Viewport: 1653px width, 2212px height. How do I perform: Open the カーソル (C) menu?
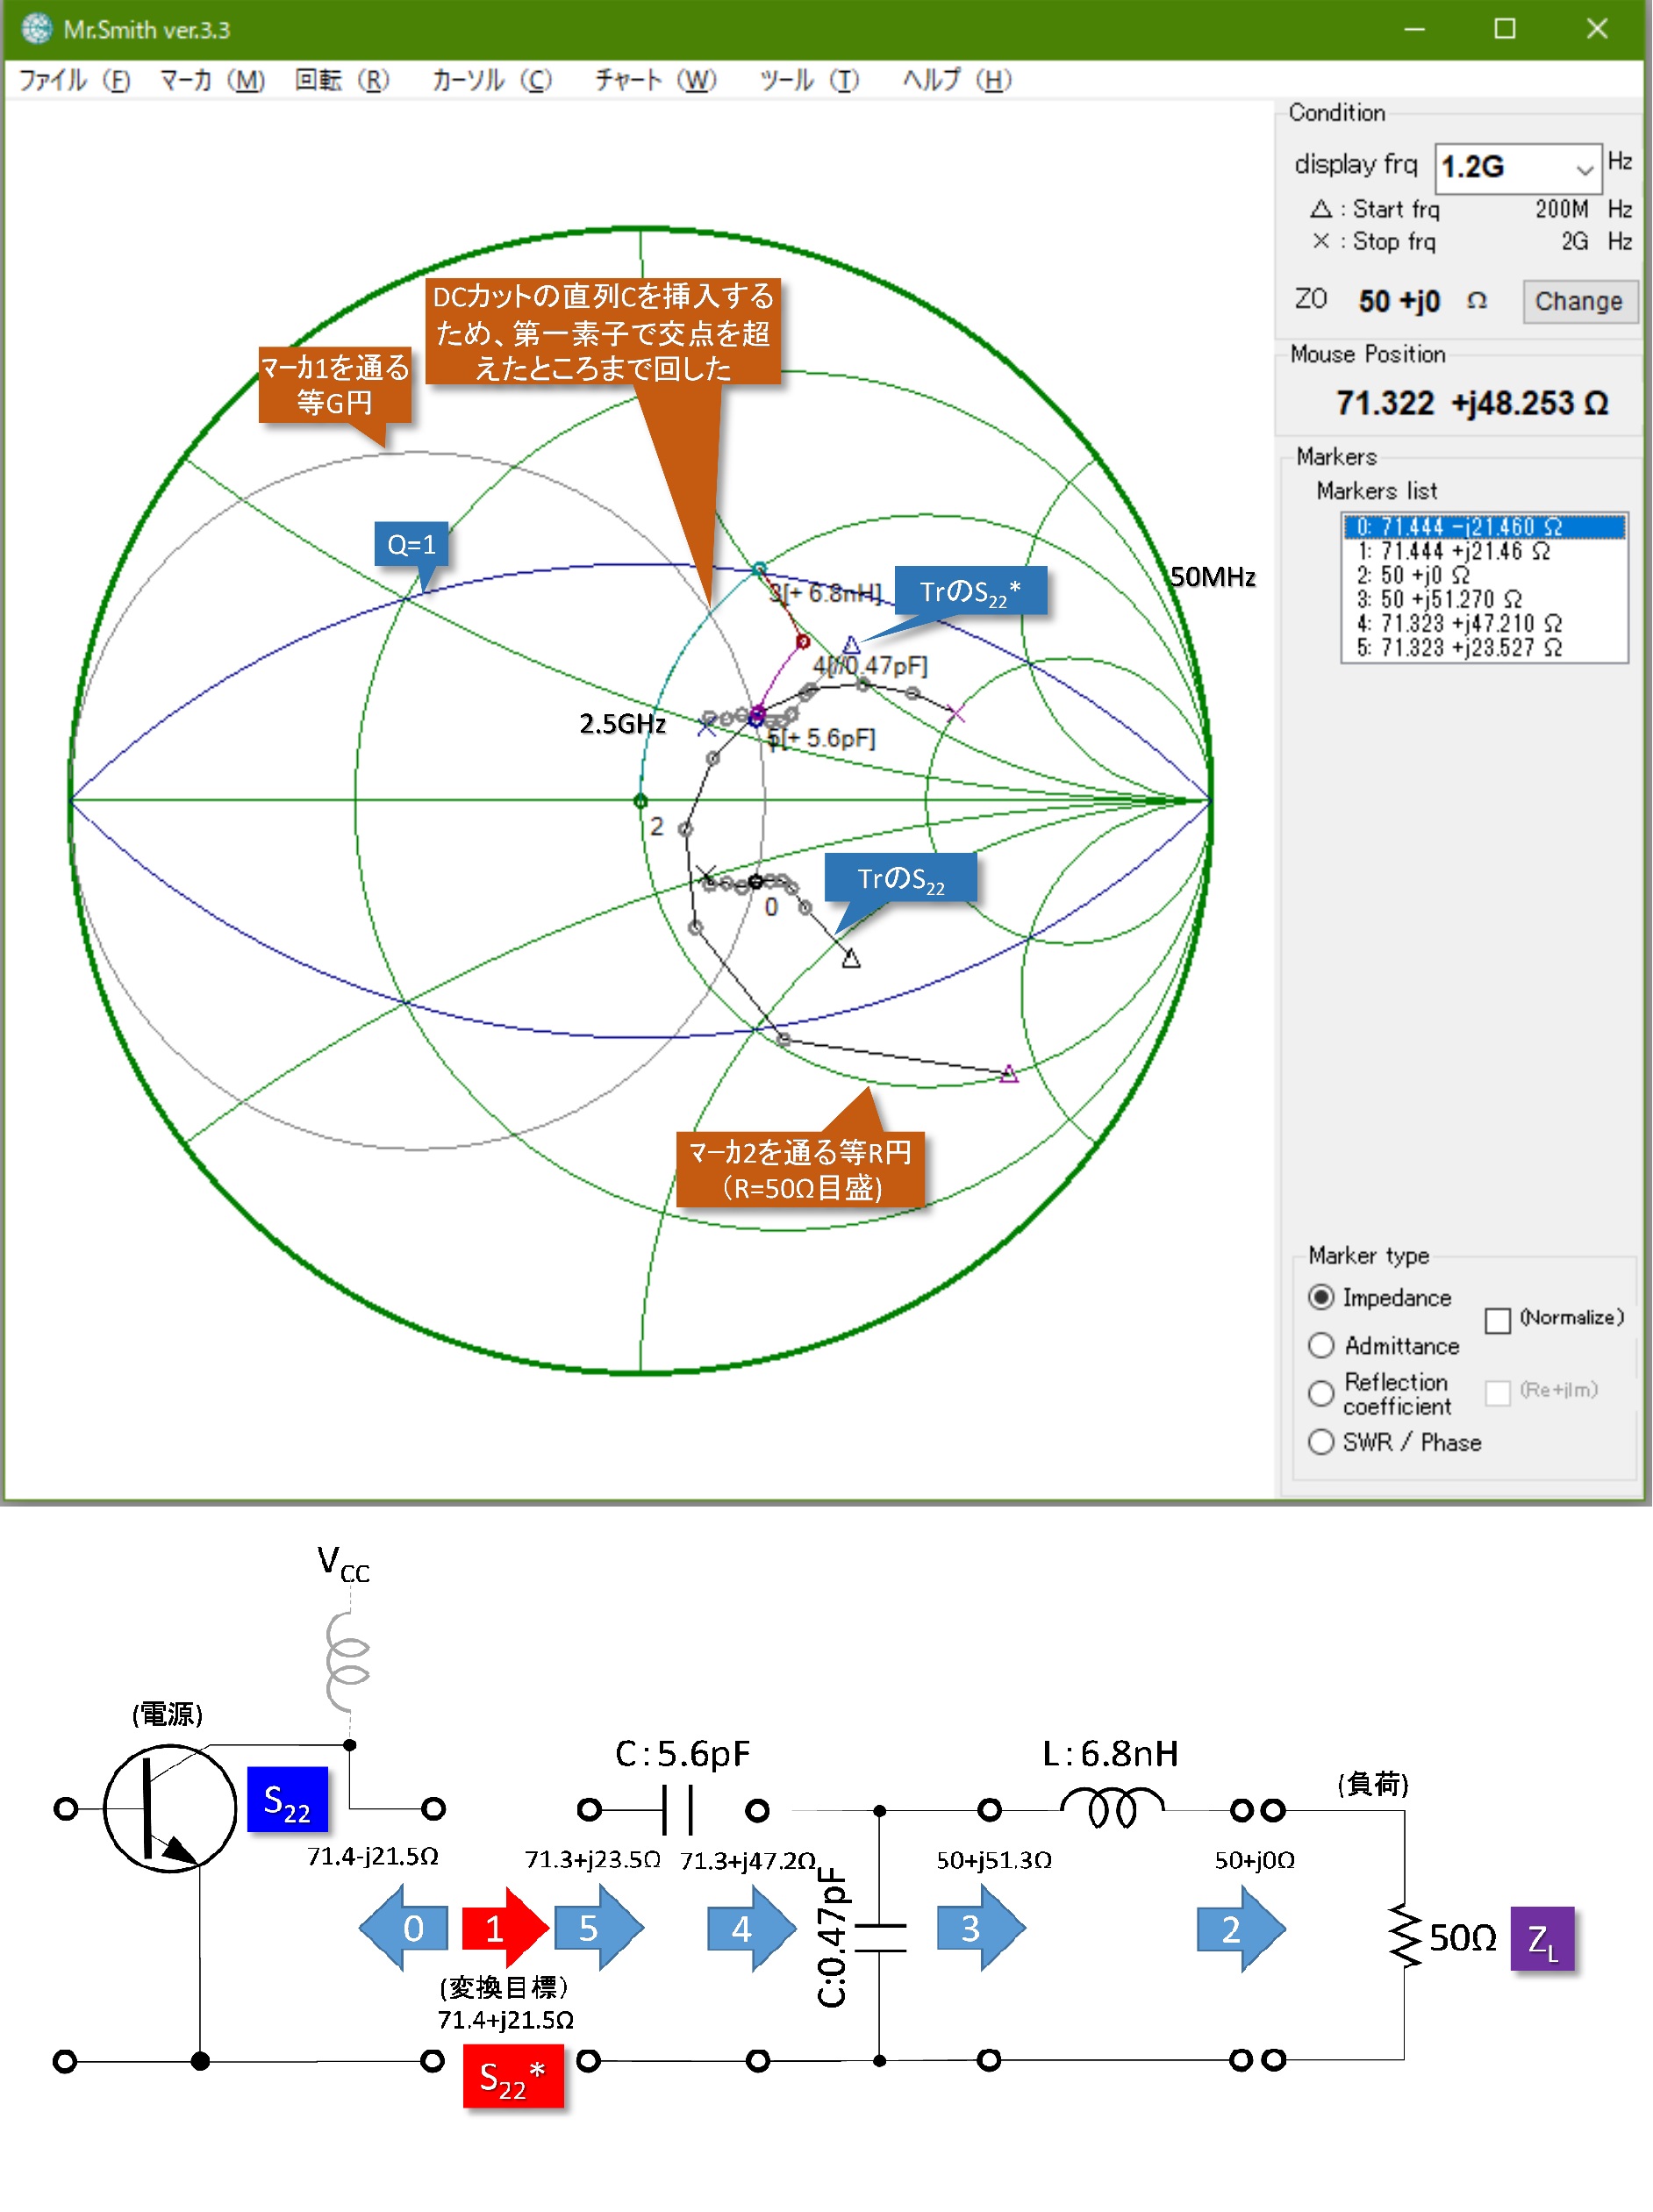point(491,80)
